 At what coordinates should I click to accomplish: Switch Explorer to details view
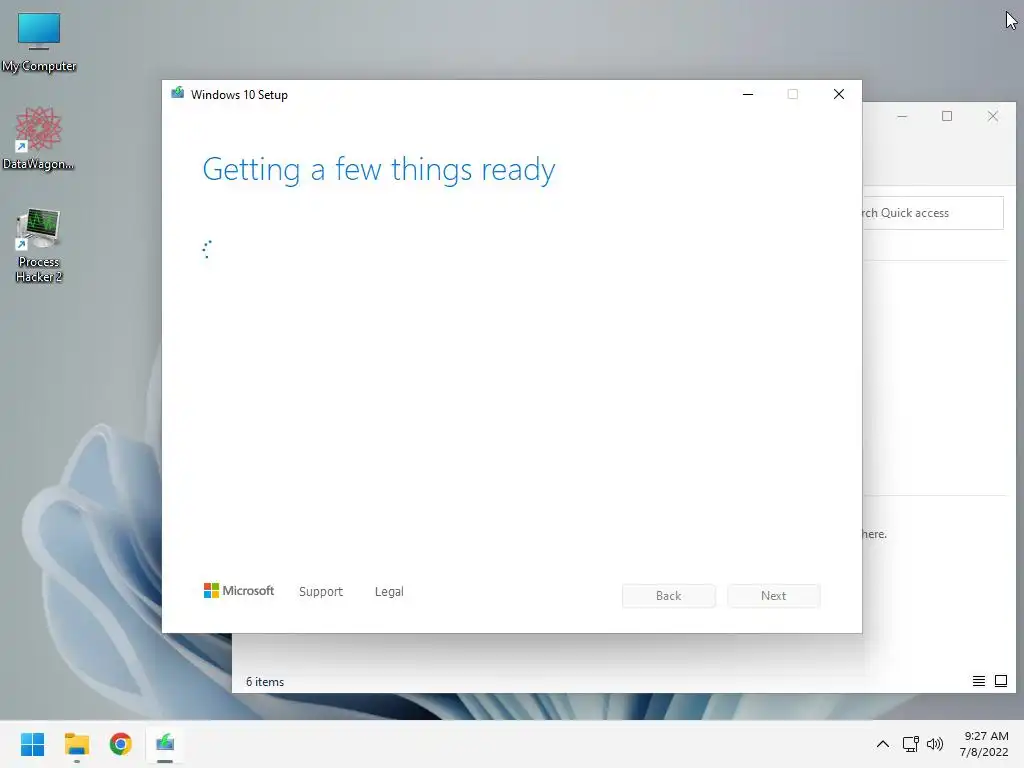coord(978,681)
